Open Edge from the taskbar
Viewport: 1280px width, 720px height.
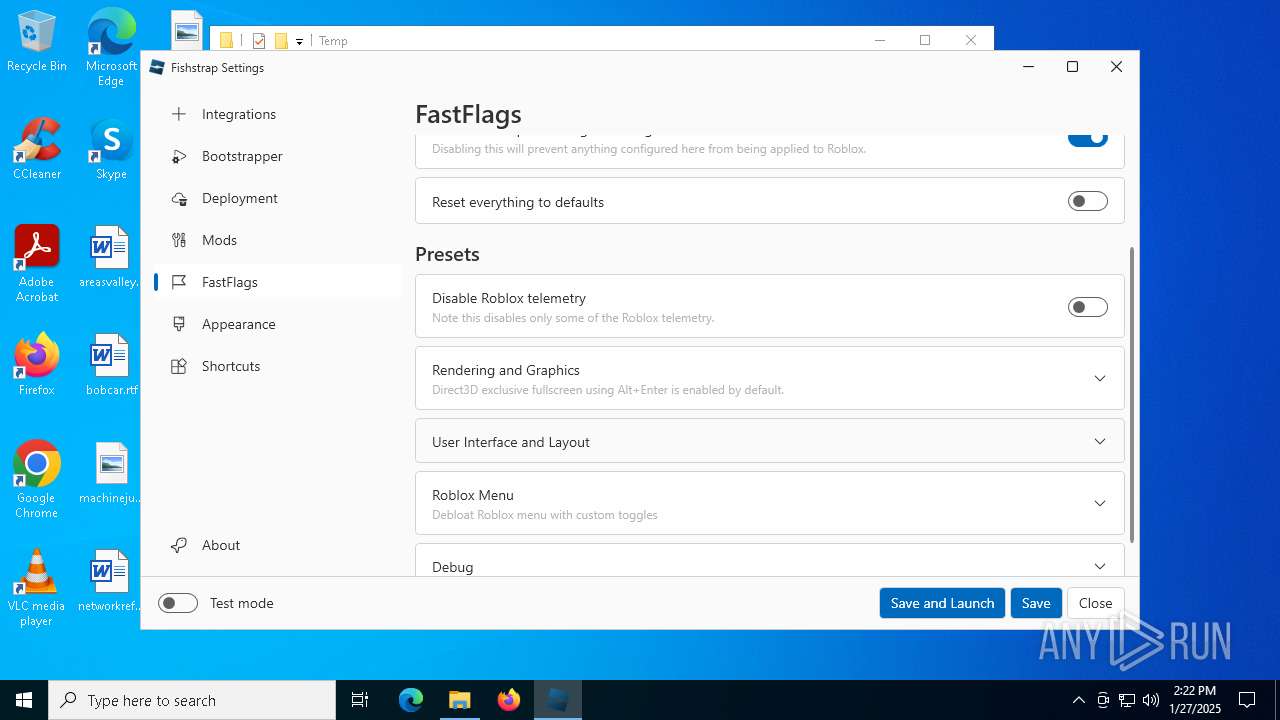coord(411,700)
